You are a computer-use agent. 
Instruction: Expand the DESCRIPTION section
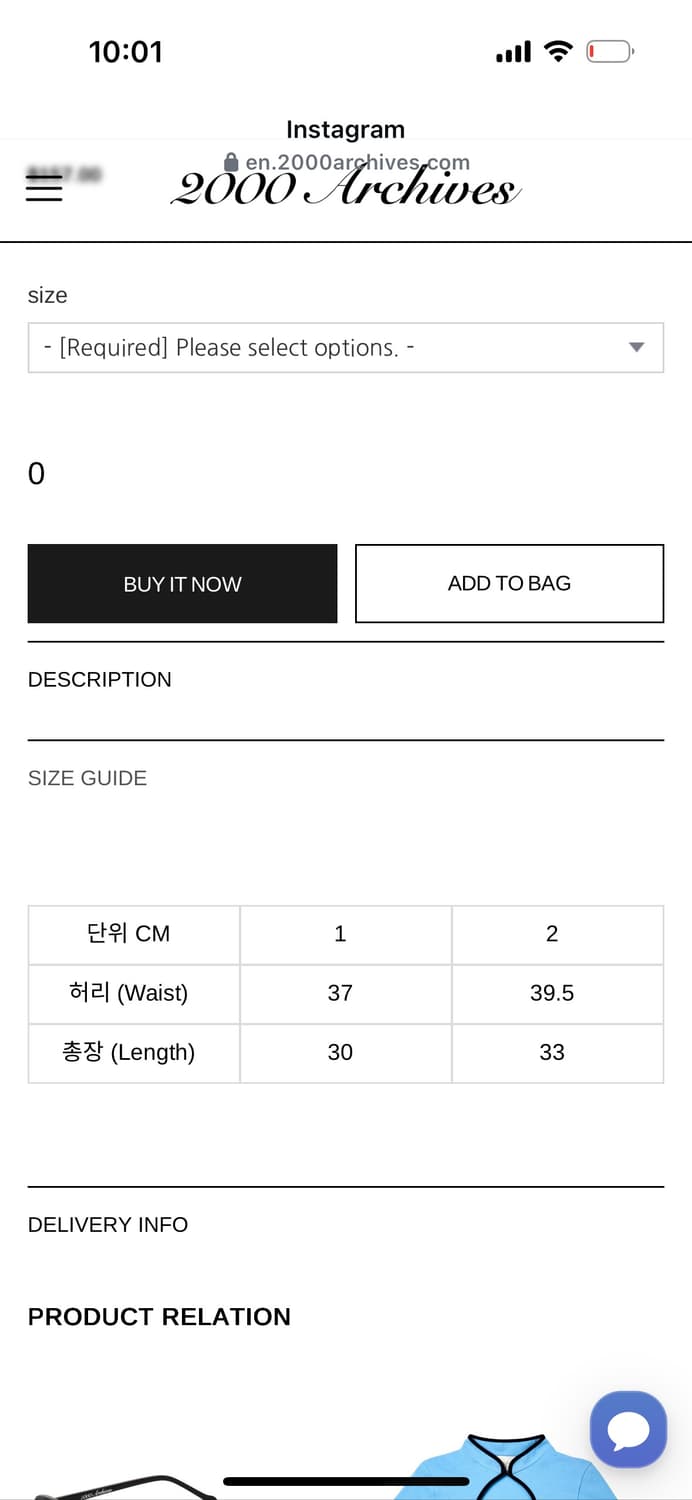[x=100, y=680]
